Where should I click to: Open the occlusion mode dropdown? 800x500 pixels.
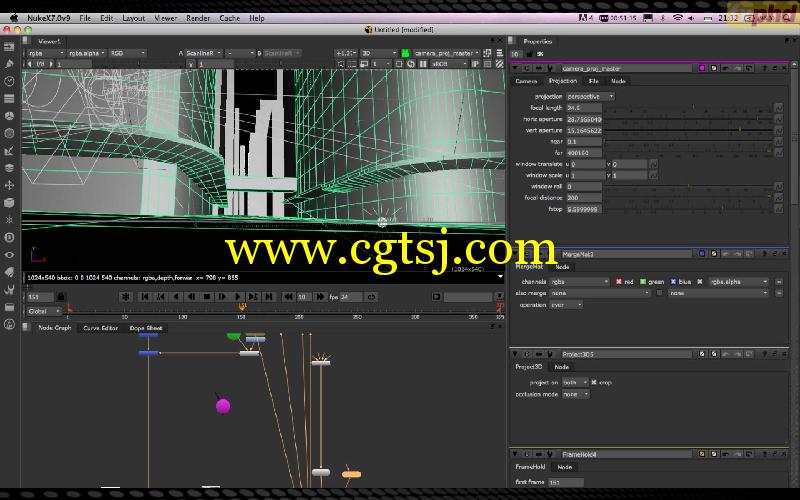coord(576,394)
